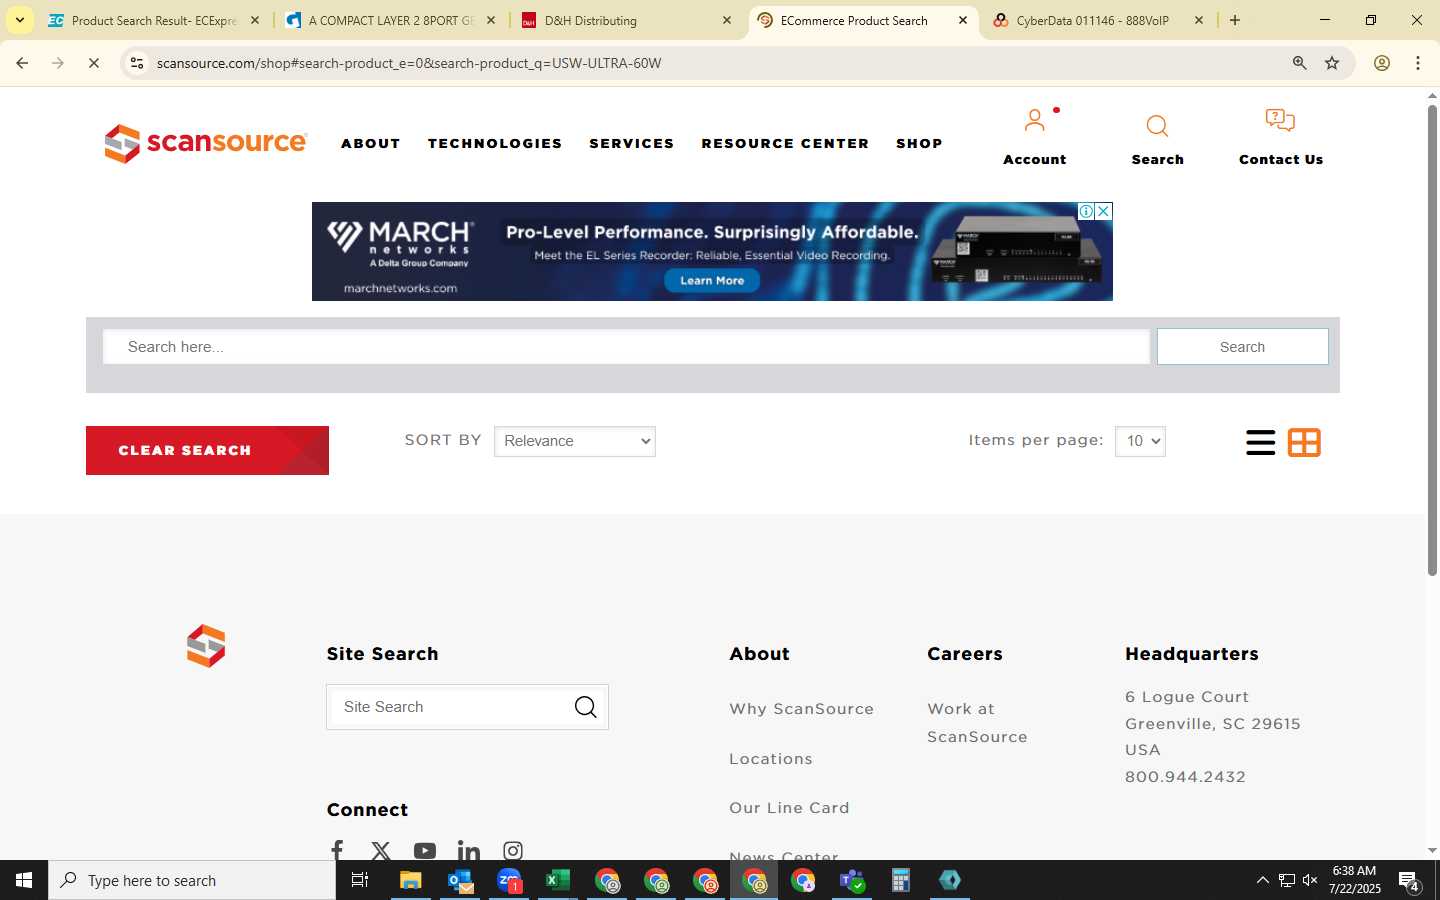Open the LinkedIn social icon

point(468,851)
